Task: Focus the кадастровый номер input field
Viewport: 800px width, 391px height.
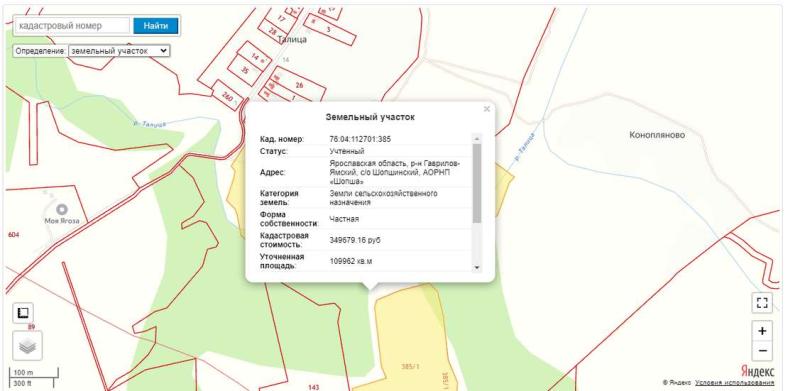Action: [x=72, y=26]
